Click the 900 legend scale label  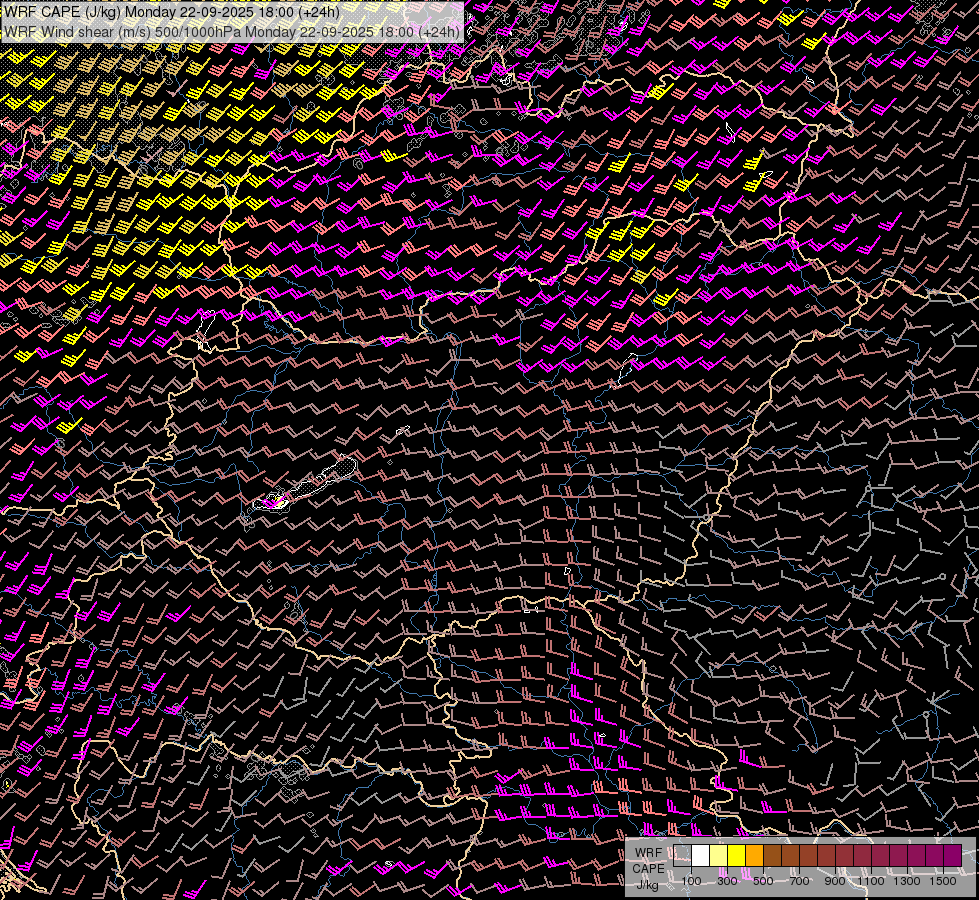coord(835,881)
